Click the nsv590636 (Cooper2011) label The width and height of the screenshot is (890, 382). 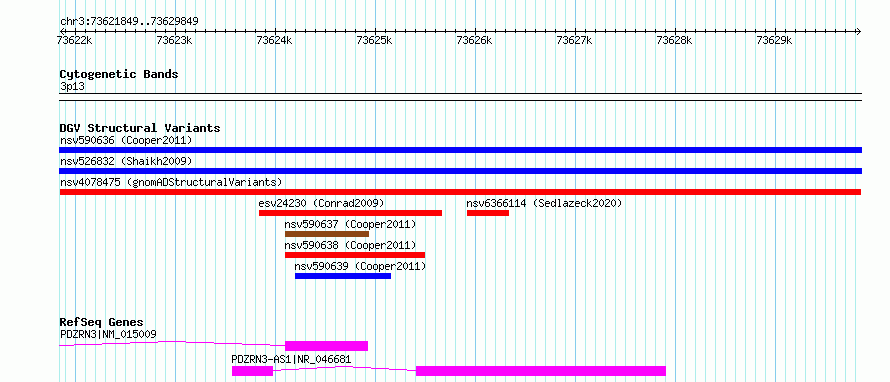[x=126, y=140]
